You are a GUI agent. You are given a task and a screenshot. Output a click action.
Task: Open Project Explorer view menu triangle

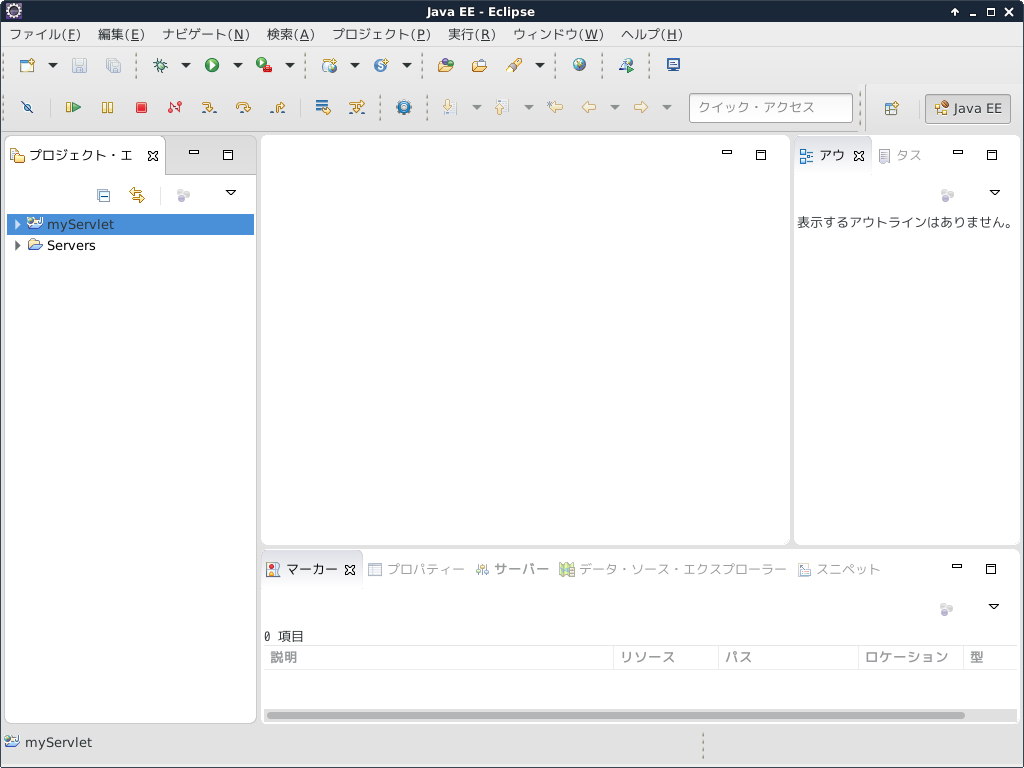coord(231,193)
